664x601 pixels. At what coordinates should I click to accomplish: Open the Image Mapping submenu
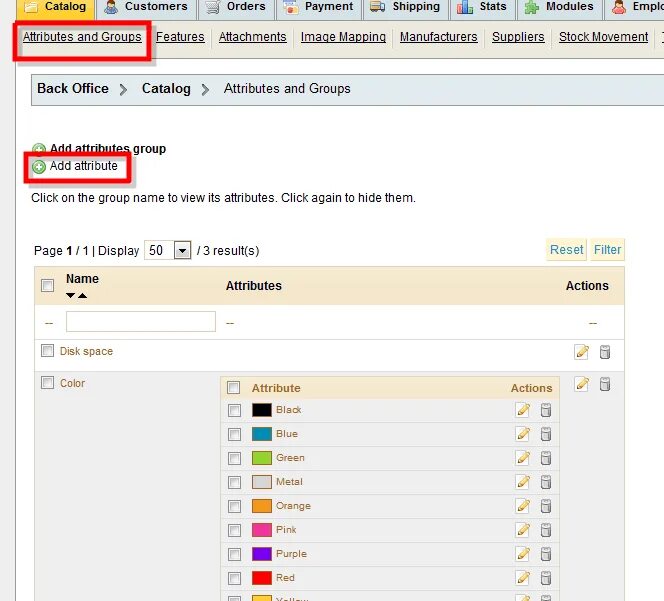pos(343,37)
